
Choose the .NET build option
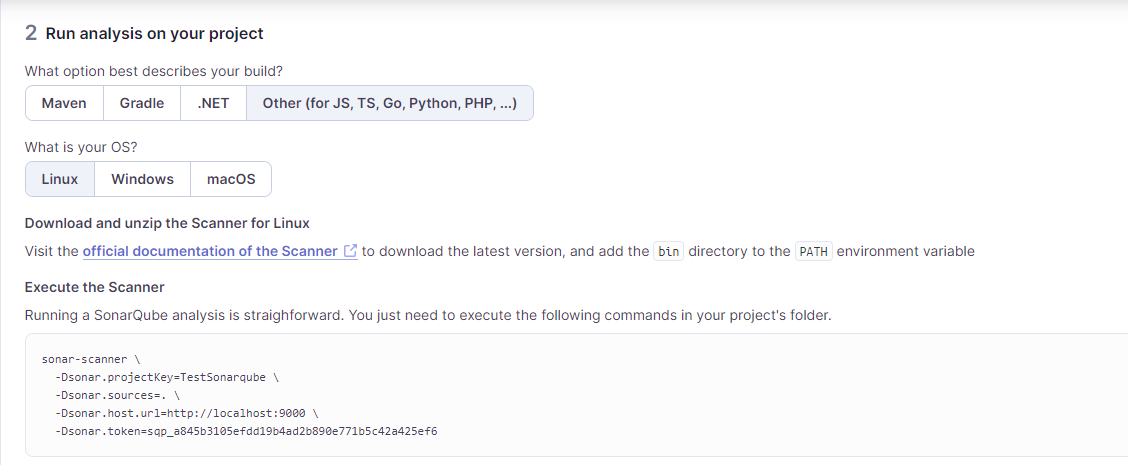pyautogui.click(x=213, y=103)
